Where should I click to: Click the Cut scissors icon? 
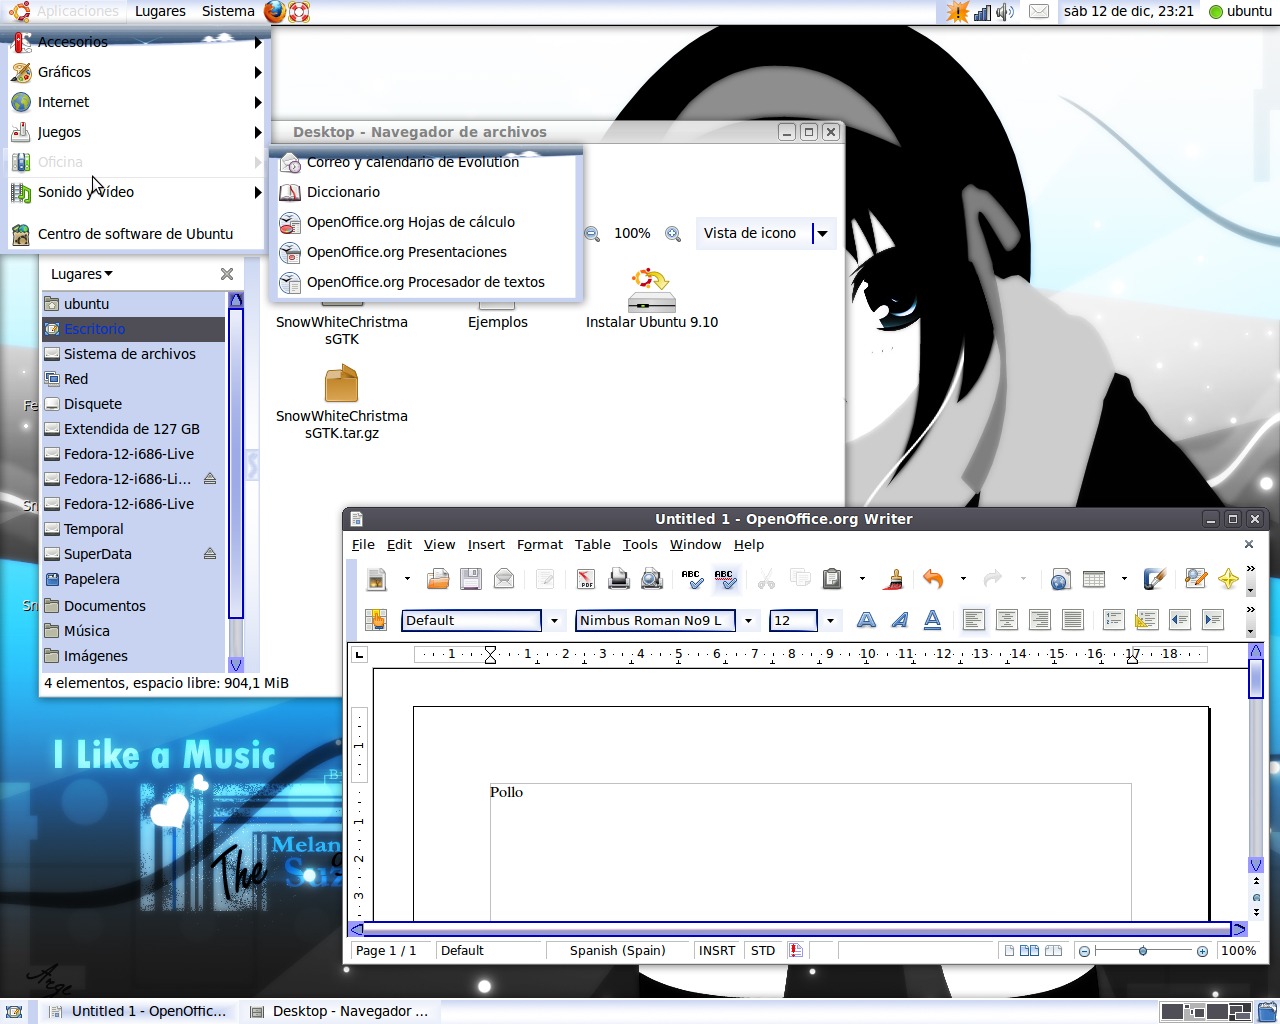[767, 579]
